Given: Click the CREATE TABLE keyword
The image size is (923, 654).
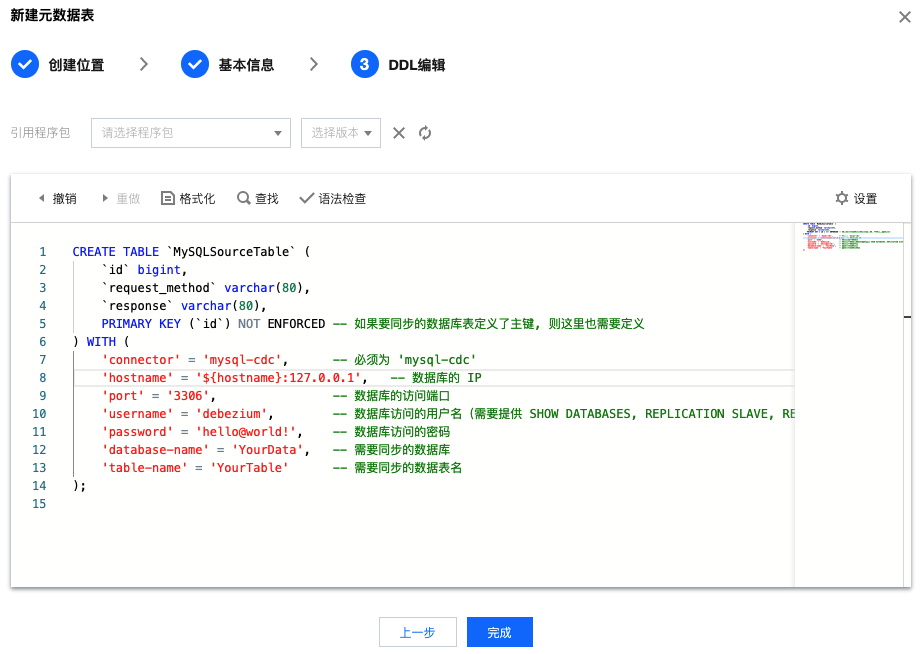Looking at the screenshot, I should pyautogui.click(x=116, y=252).
